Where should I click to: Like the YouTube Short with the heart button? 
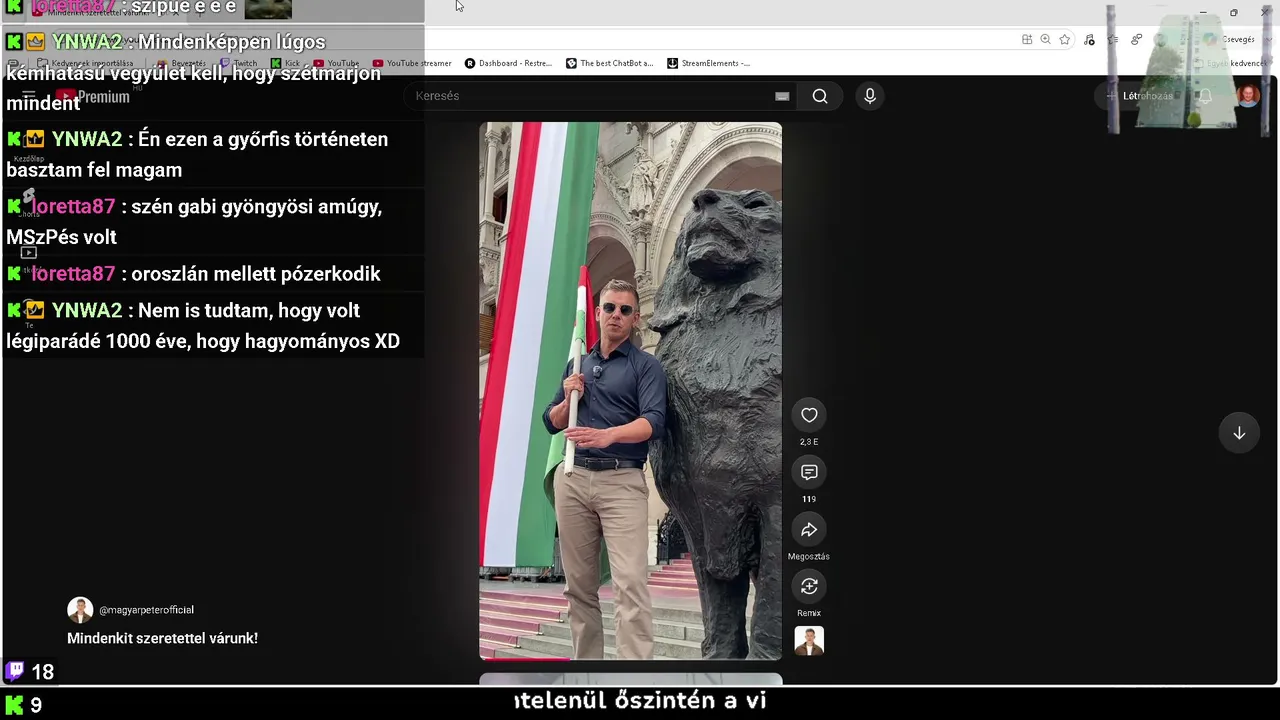click(809, 415)
